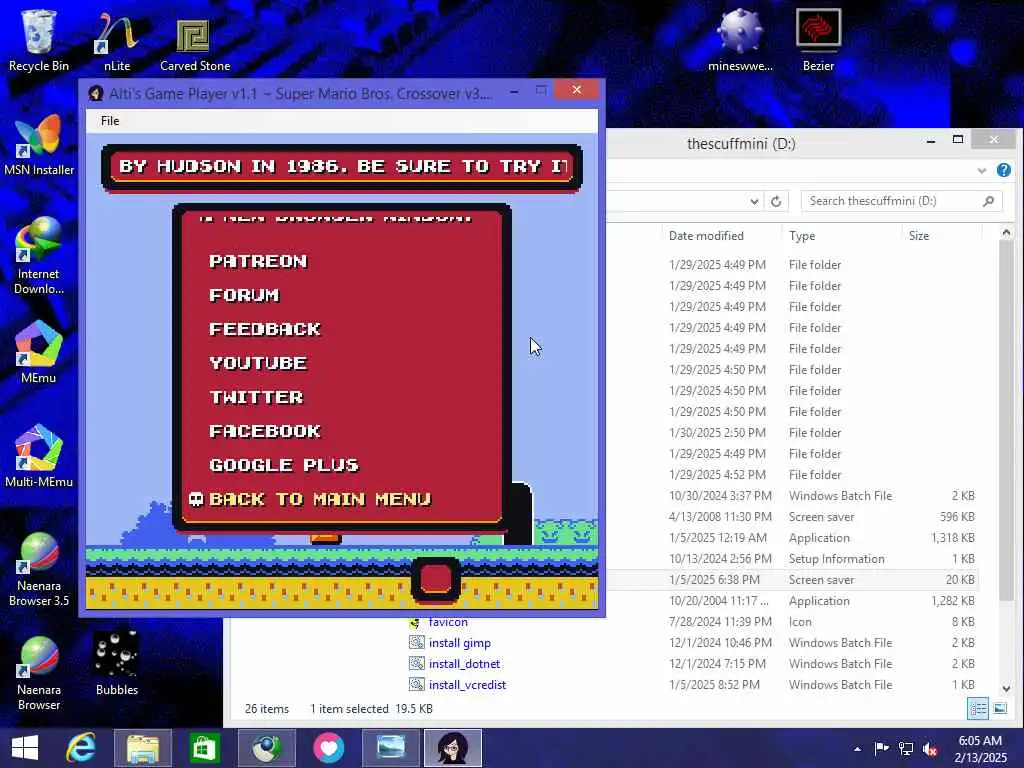Select the minesweeper desktop icon
Screen dimensions: 1024x768
(740, 40)
